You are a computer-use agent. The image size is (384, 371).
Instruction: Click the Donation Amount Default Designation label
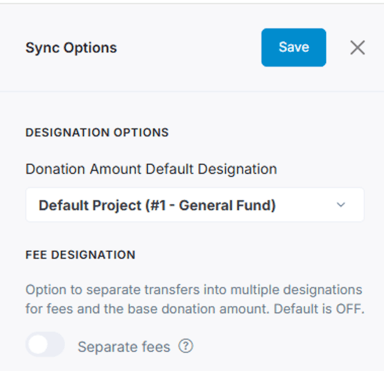151,169
